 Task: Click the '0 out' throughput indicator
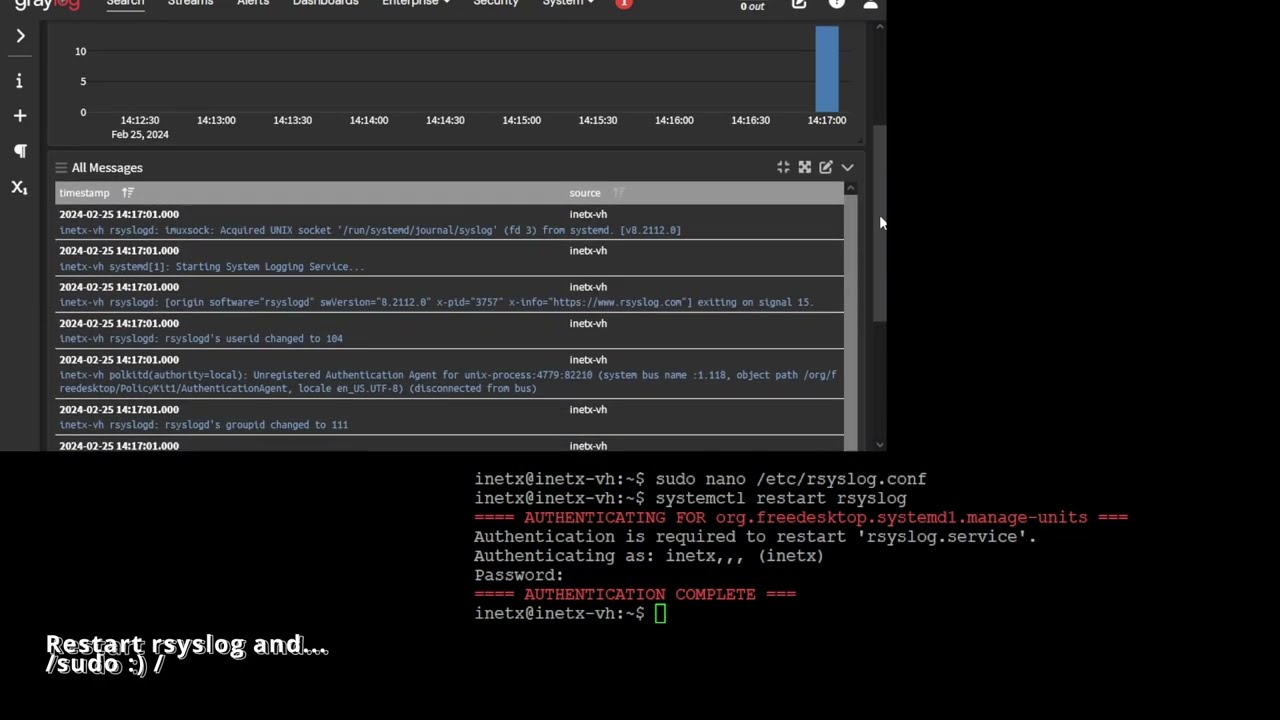pos(752,6)
